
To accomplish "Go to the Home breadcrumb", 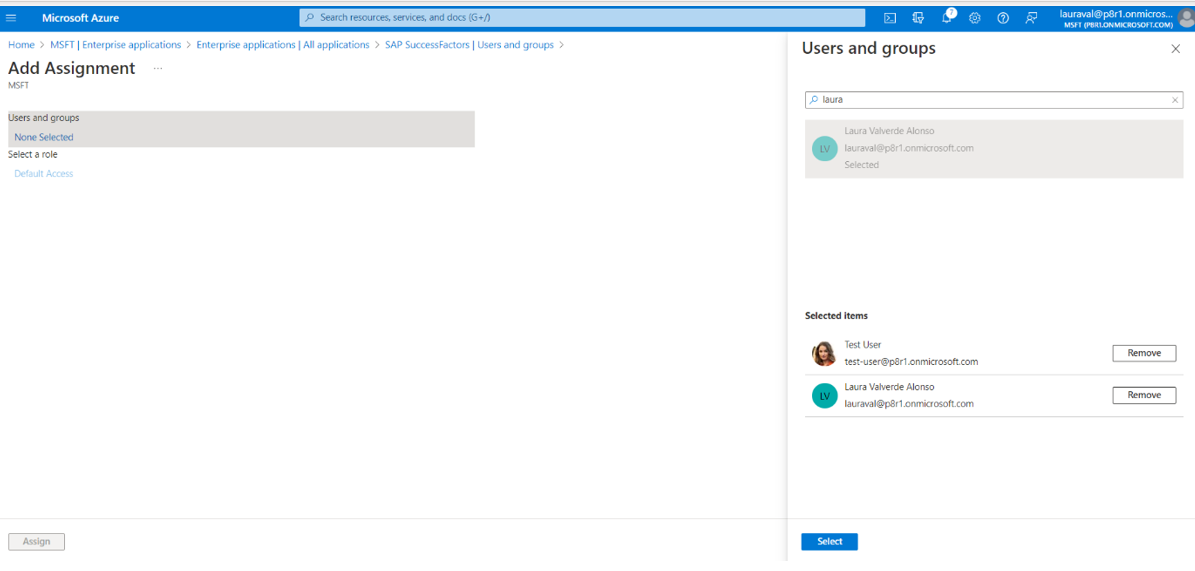I will (21, 45).
